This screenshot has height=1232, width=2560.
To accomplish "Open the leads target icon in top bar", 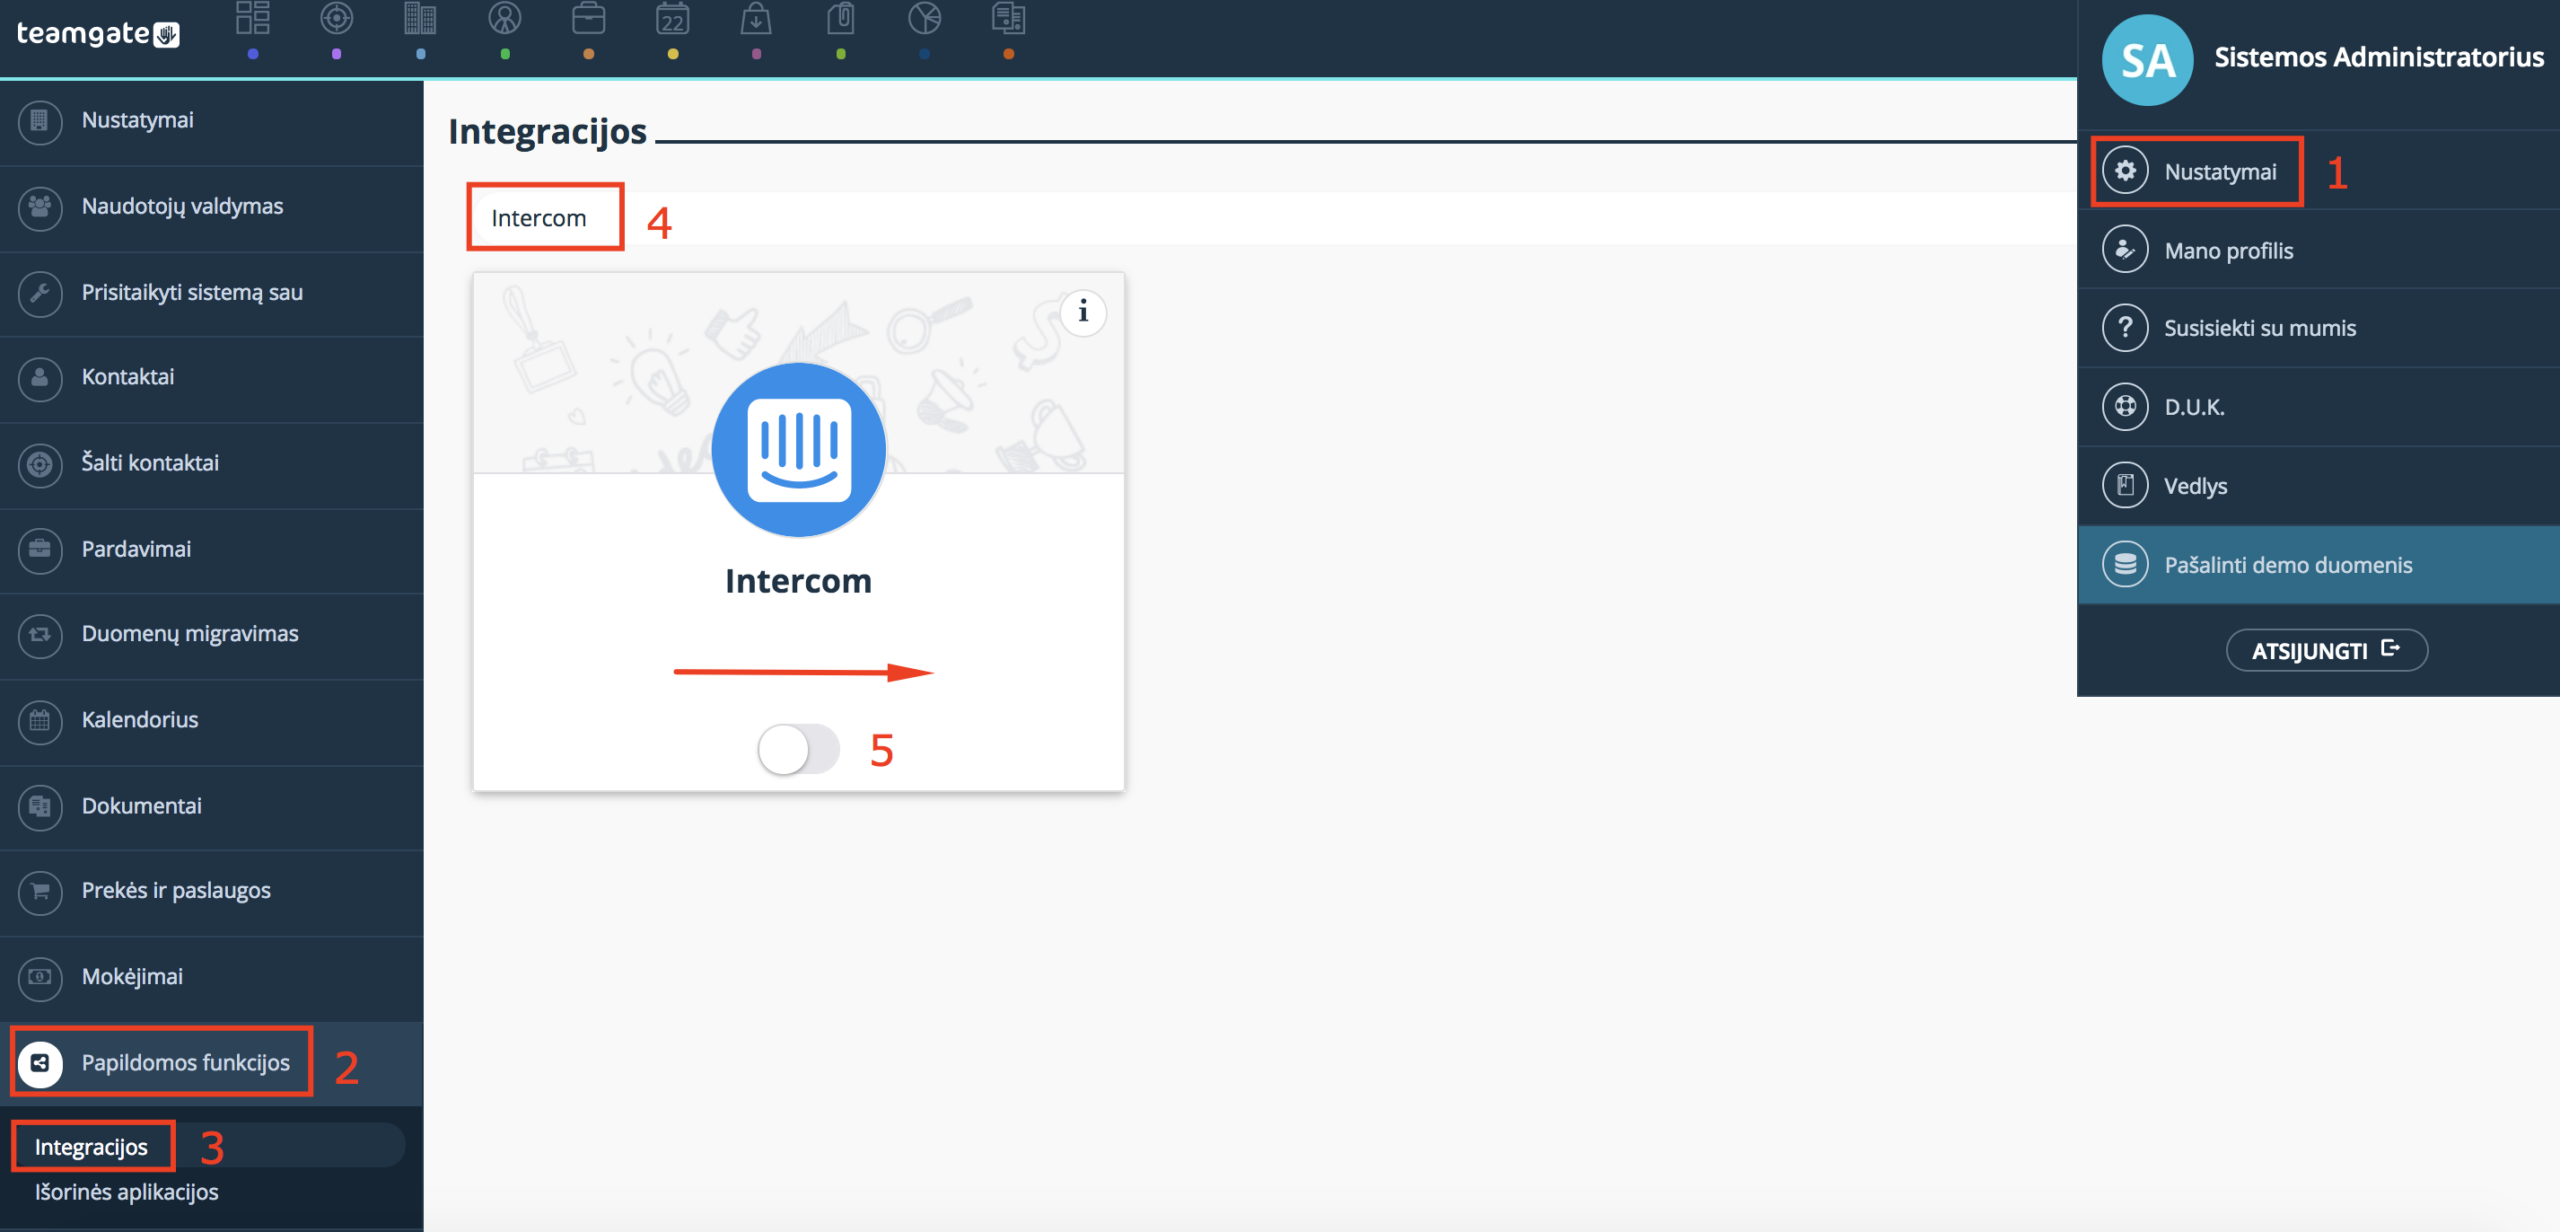I will pyautogui.click(x=337, y=18).
